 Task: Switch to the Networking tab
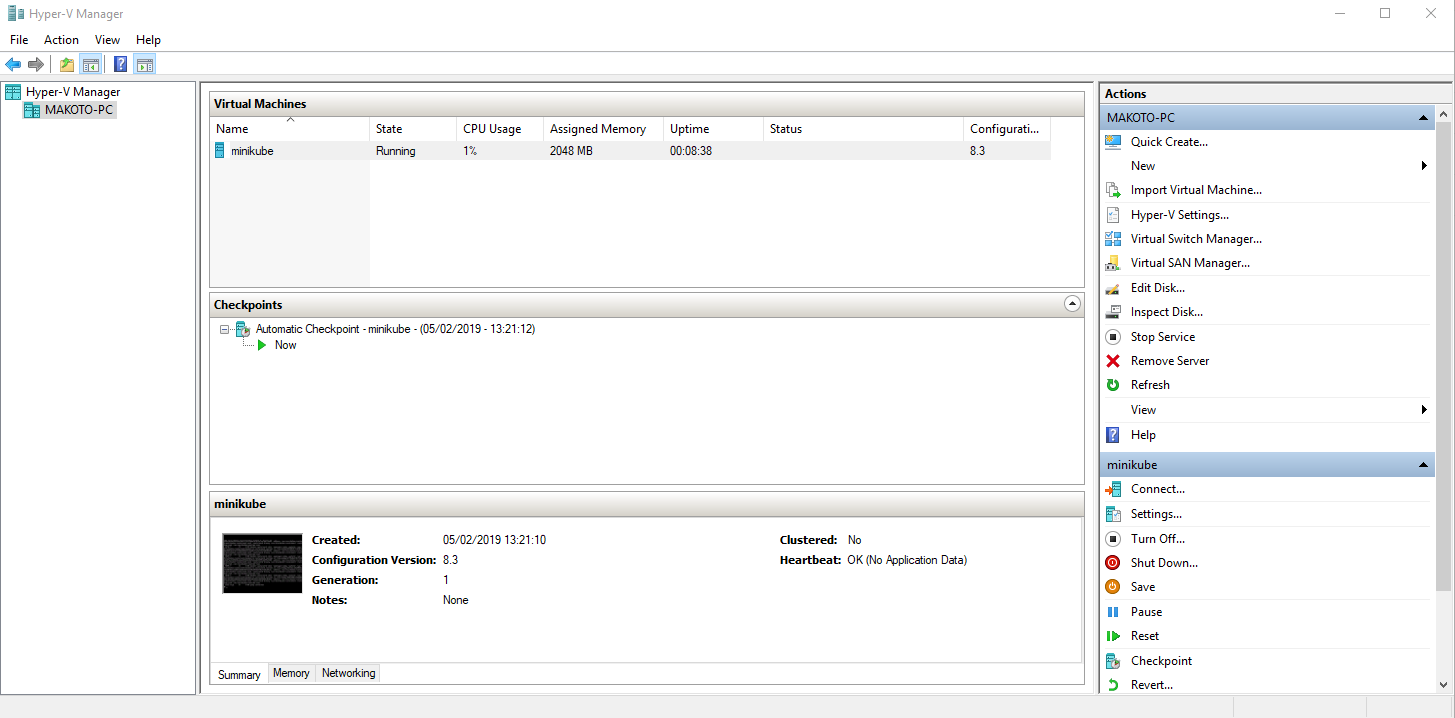[347, 673]
